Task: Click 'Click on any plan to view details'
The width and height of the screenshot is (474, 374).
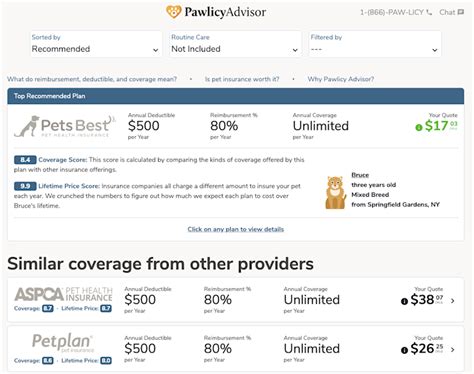Action: [236, 229]
